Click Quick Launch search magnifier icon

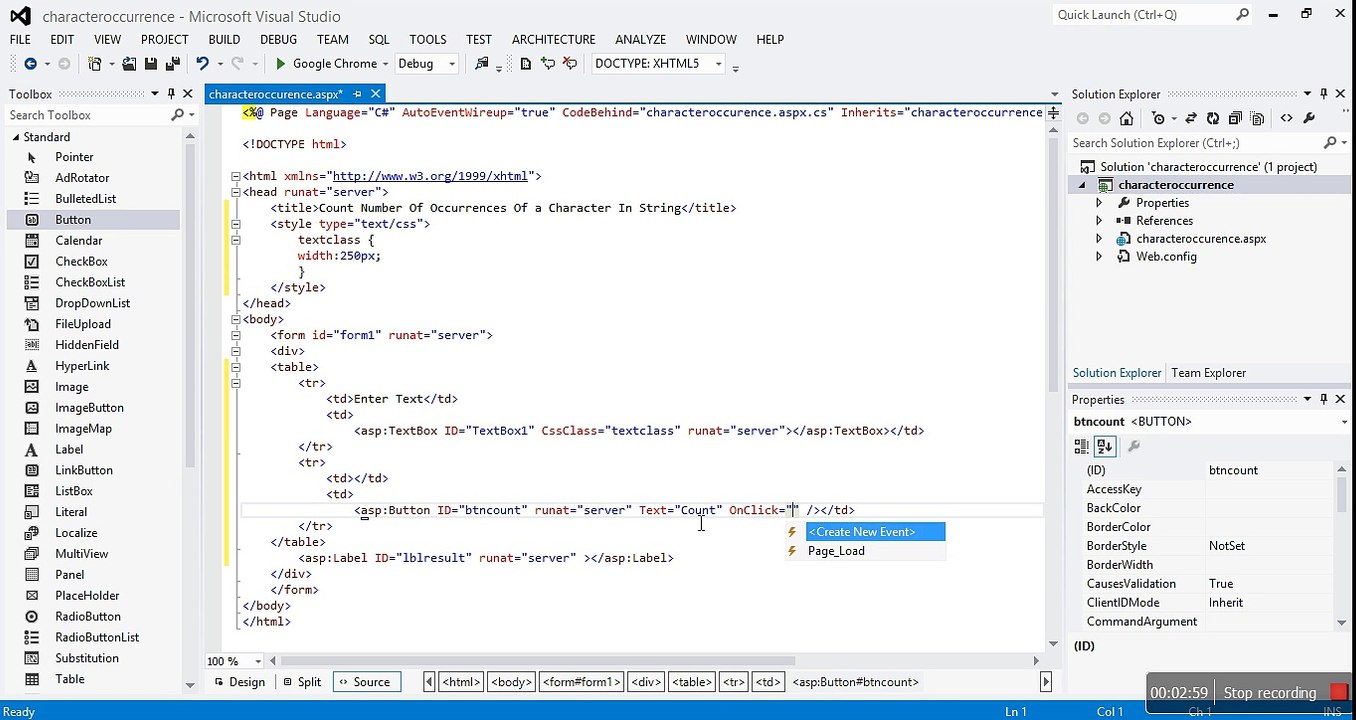tap(1242, 14)
